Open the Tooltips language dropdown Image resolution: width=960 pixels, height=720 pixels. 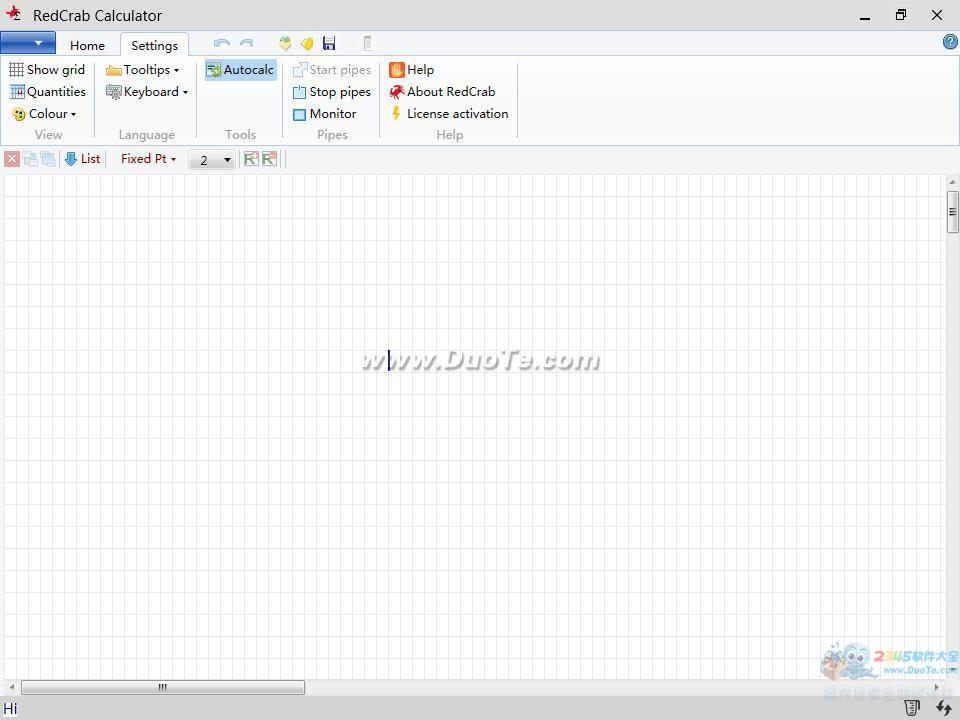point(143,70)
